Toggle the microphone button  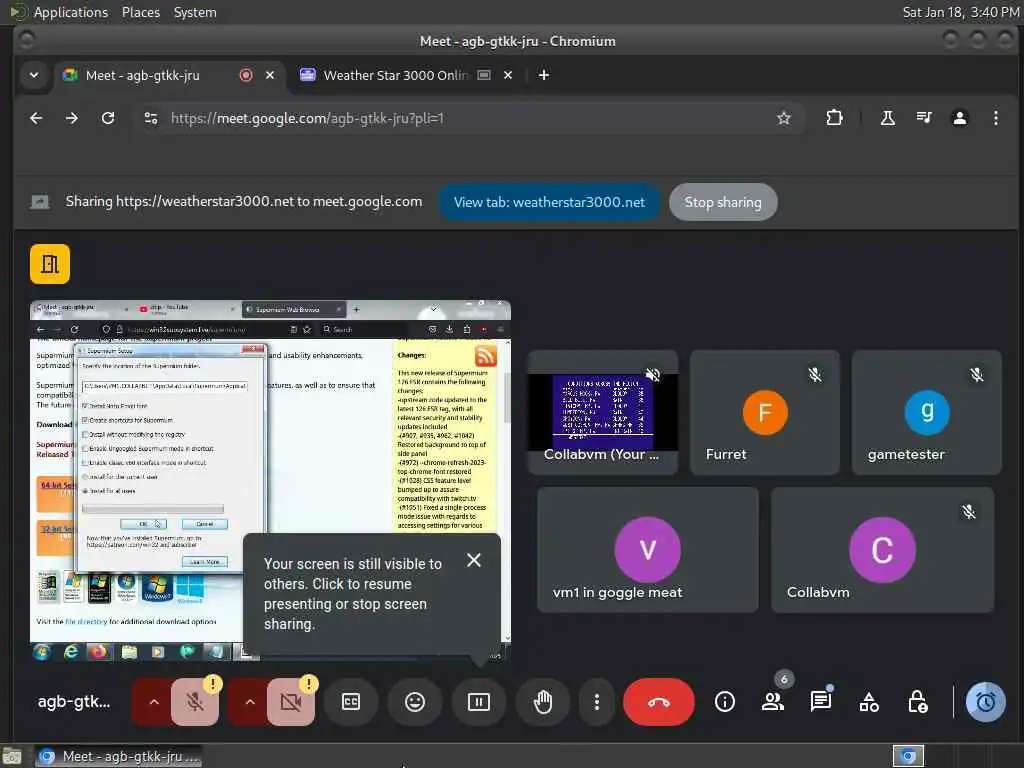195,702
